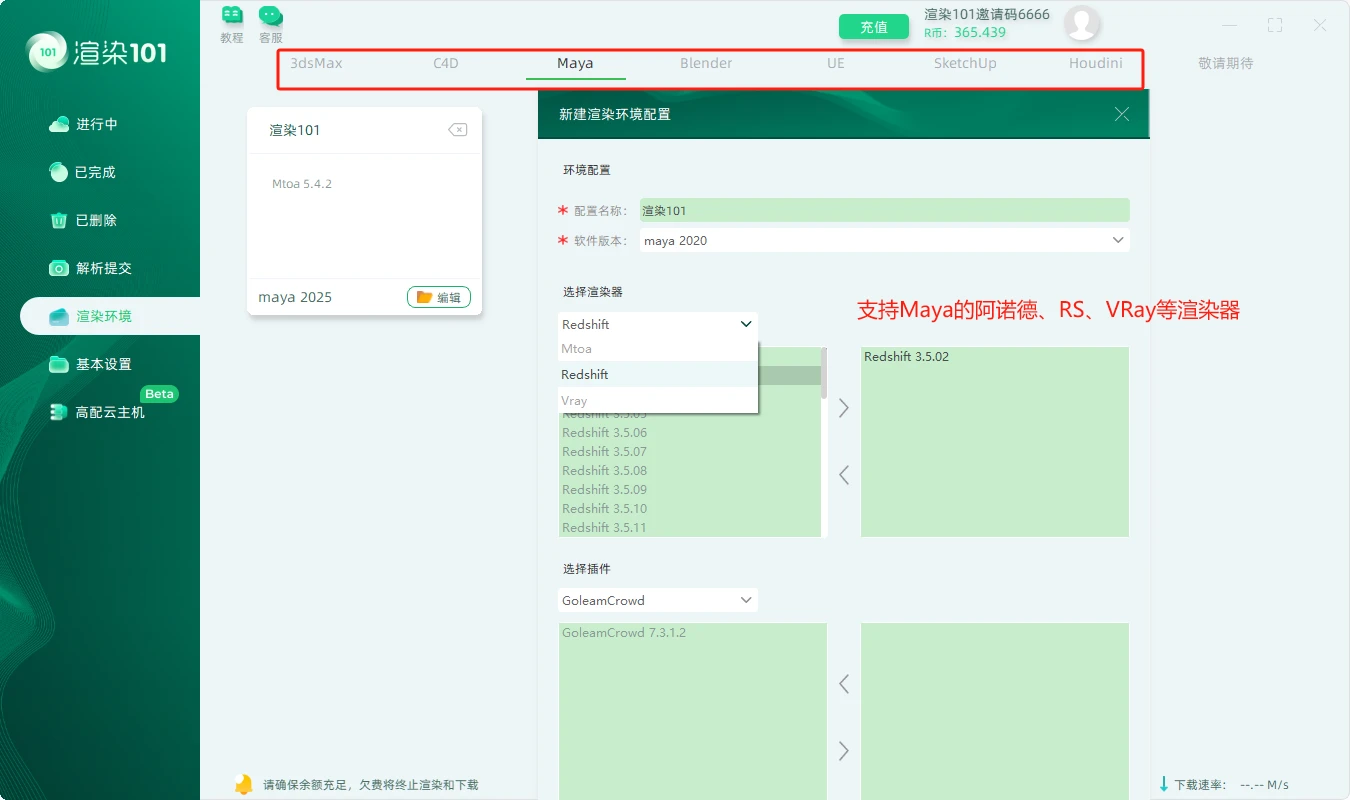This screenshot has width=1350, height=800.
Task: Switch to the UE tab
Action: coord(836,63)
